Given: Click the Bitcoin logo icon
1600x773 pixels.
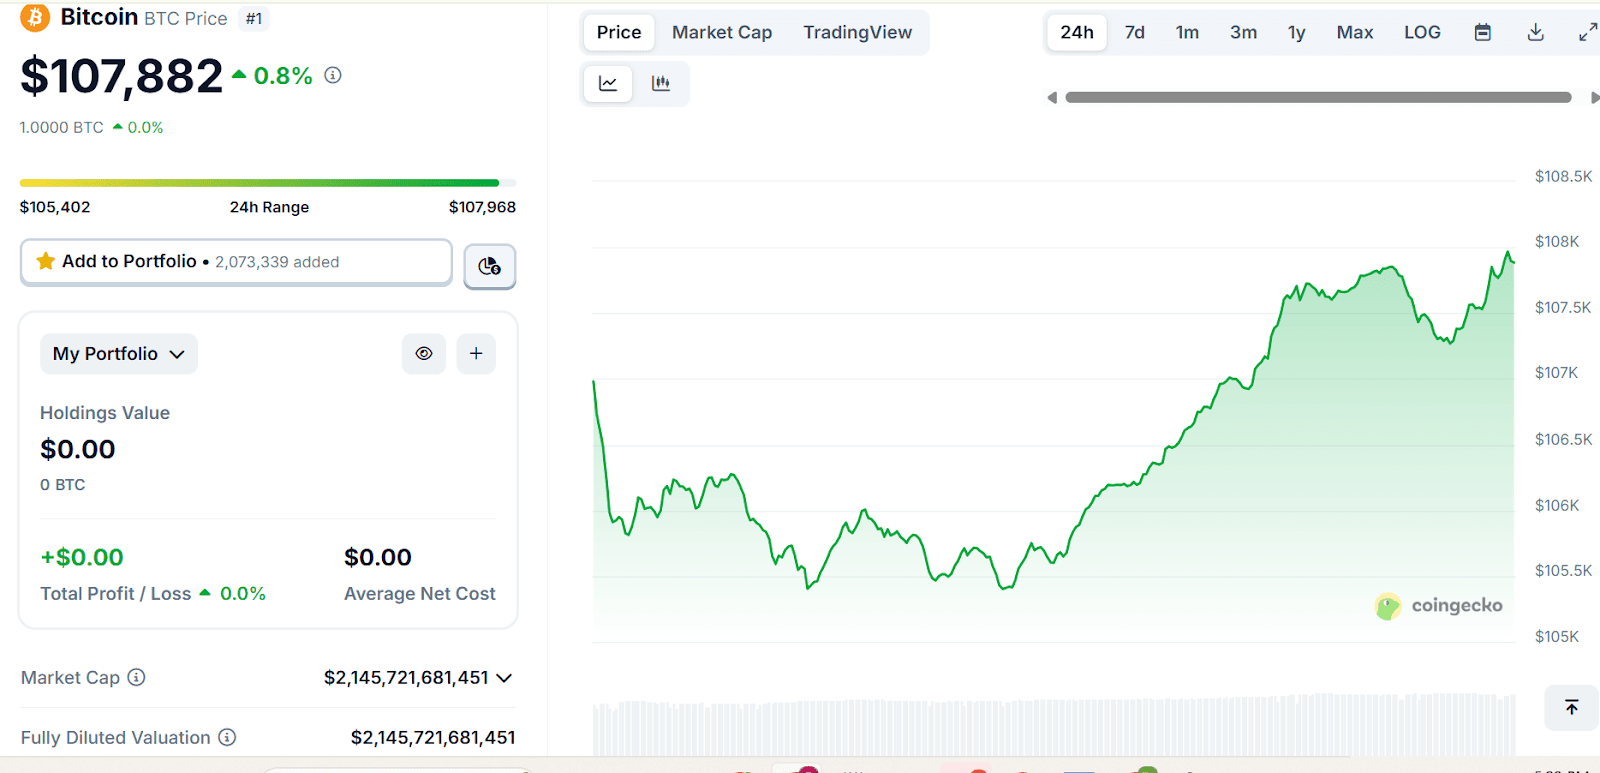Looking at the screenshot, I should pyautogui.click(x=35, y=18).
